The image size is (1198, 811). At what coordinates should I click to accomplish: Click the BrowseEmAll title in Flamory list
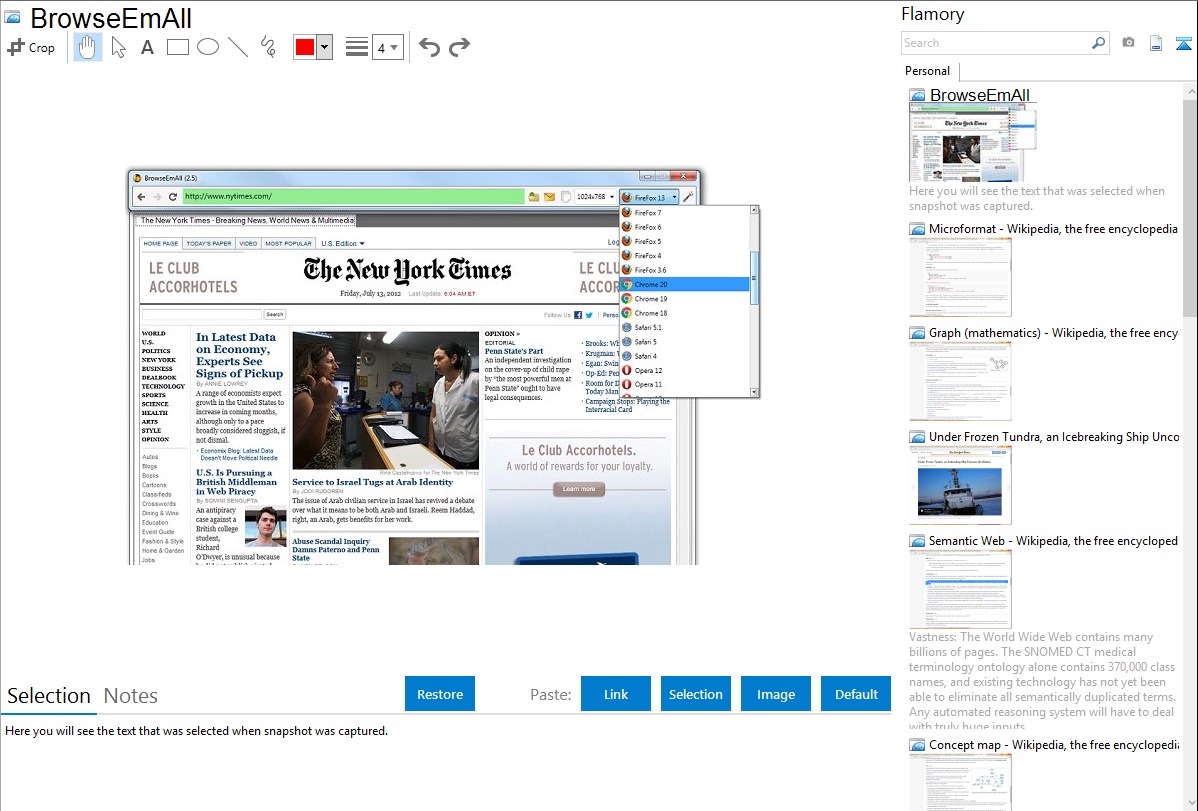click(x=979, y=96)
